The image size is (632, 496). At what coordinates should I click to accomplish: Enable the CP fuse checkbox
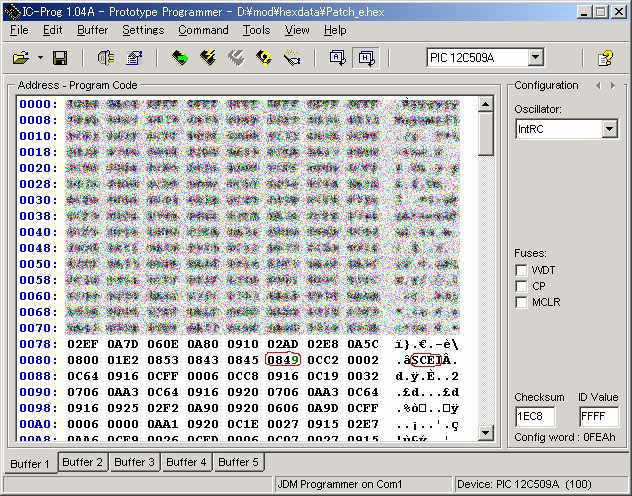click(521, 286)
